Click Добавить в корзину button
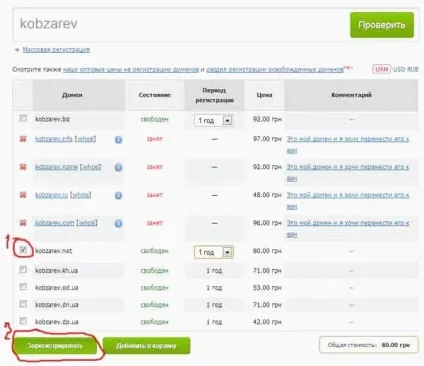The image size is (424, 366). click(146, 346)
